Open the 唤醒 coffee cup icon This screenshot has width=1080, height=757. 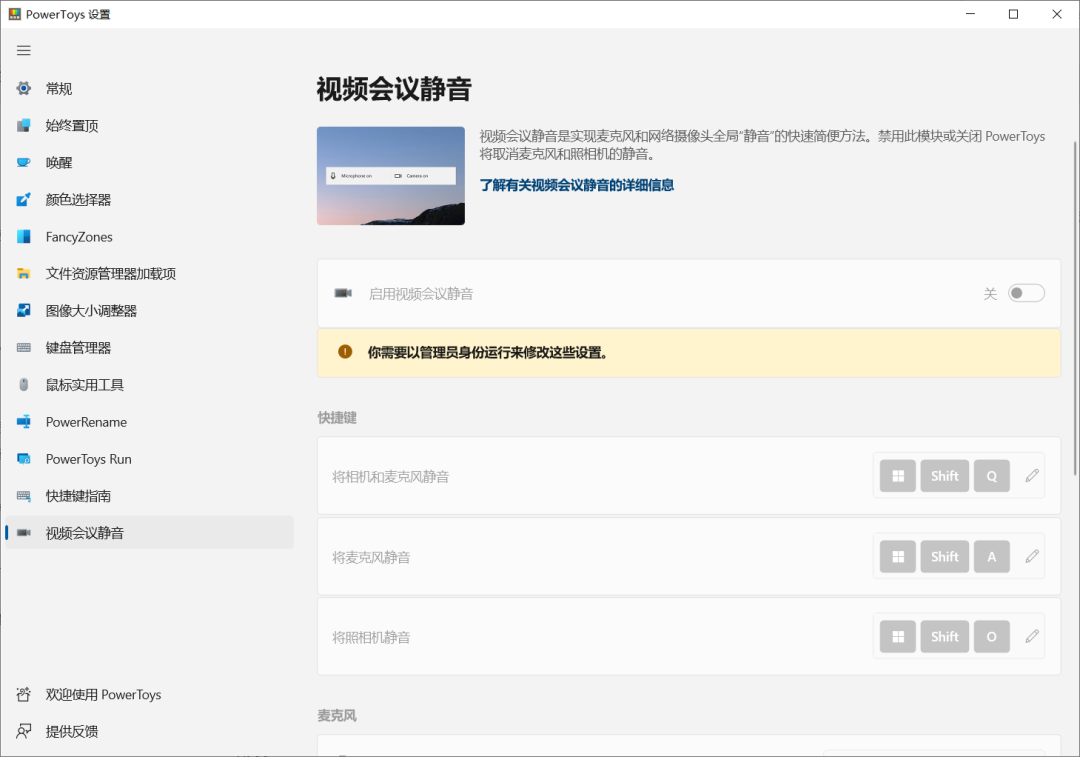(x=24, y=163)
